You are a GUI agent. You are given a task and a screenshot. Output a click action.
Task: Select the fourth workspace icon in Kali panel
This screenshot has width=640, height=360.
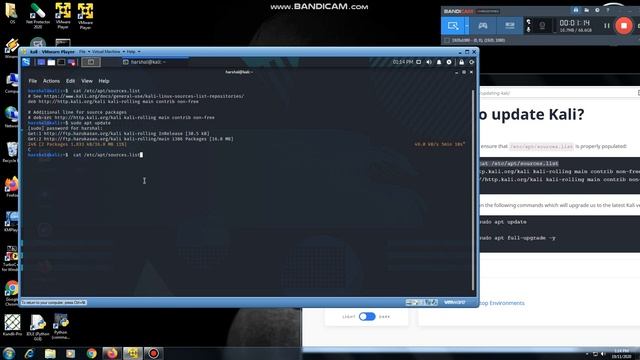pos(72,62)
